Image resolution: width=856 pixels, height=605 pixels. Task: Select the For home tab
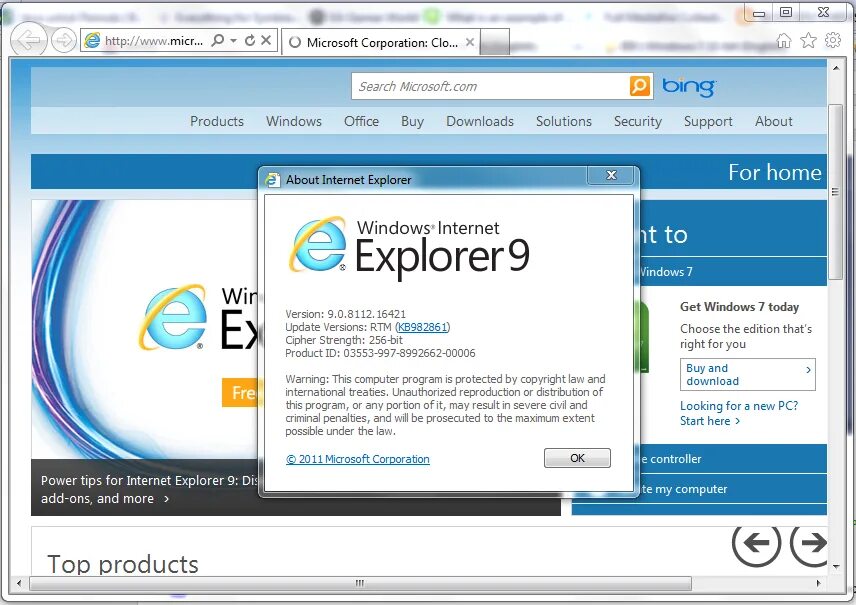[775, 173]
